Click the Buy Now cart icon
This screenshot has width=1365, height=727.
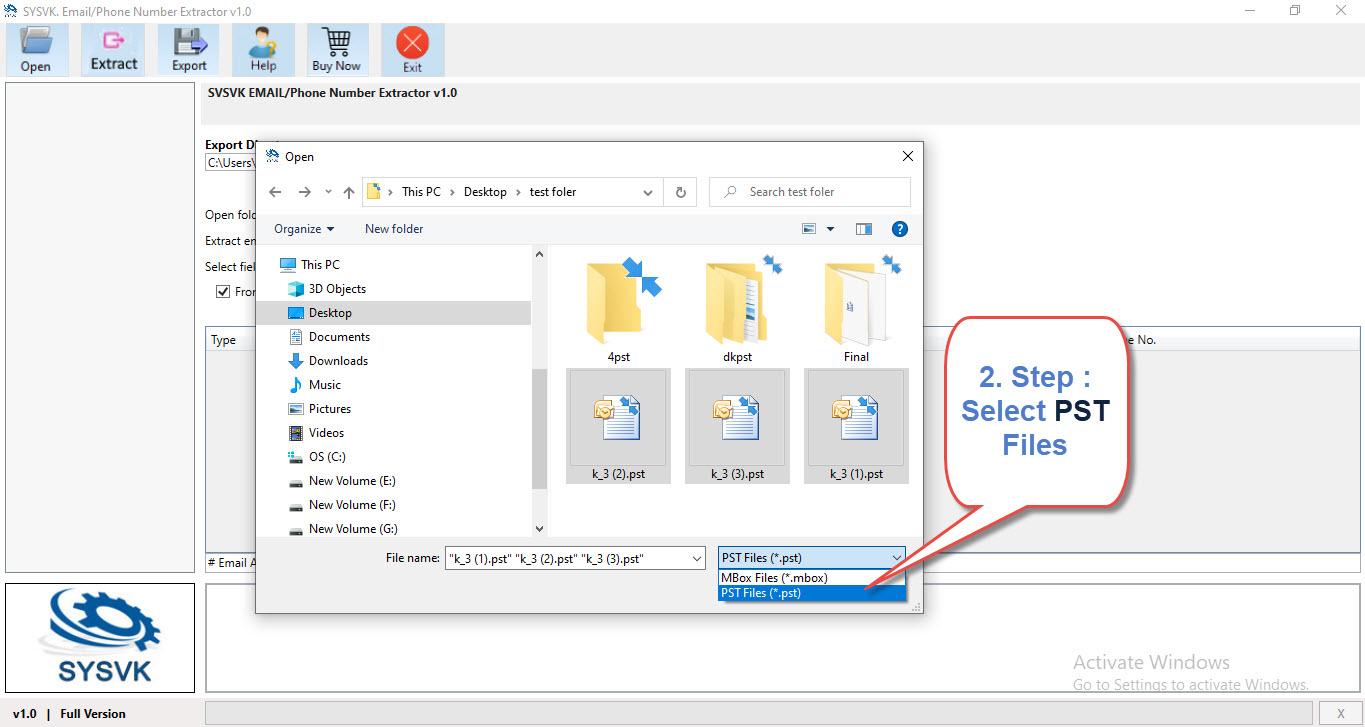tap(336, 49)
